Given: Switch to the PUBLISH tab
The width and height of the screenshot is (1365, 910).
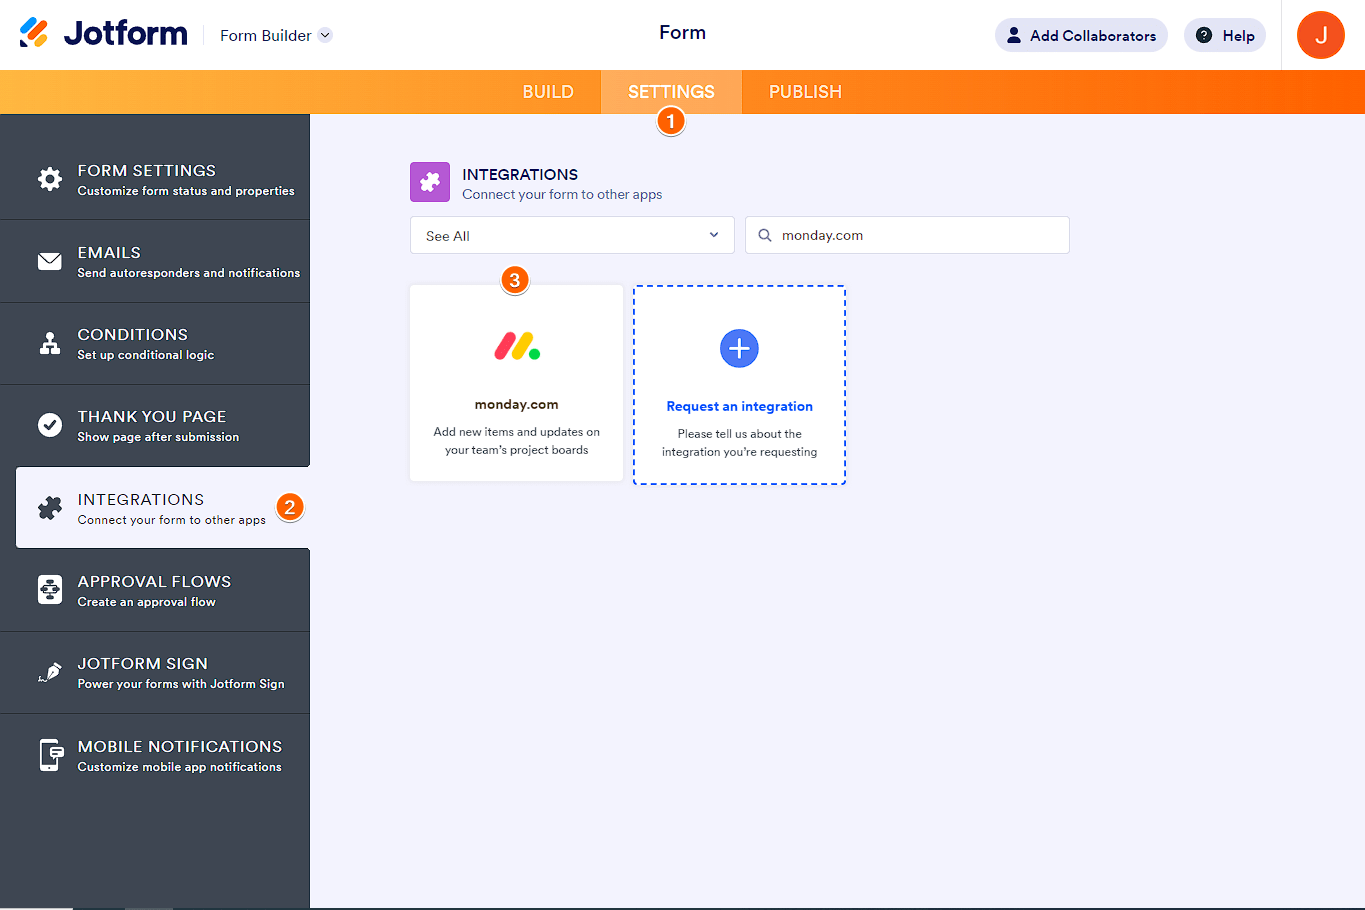Looking at the screenshot, I should click(x=805, y=91).
